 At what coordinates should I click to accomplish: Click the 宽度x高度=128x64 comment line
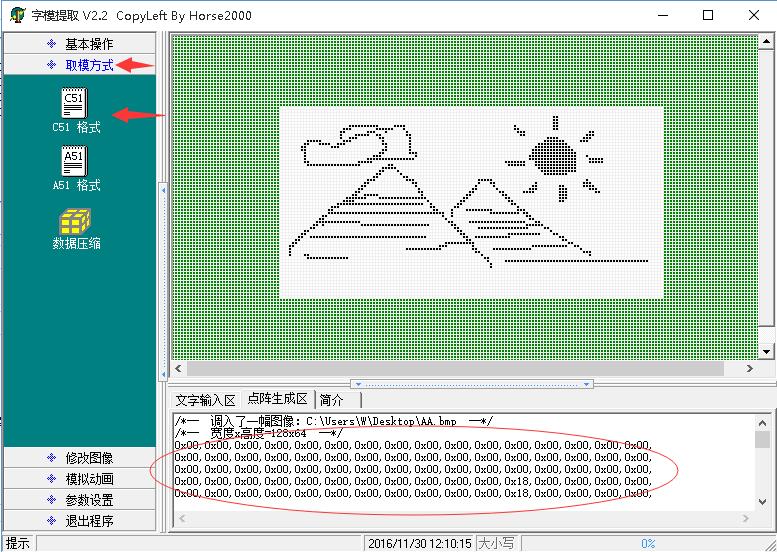point(258,434)
